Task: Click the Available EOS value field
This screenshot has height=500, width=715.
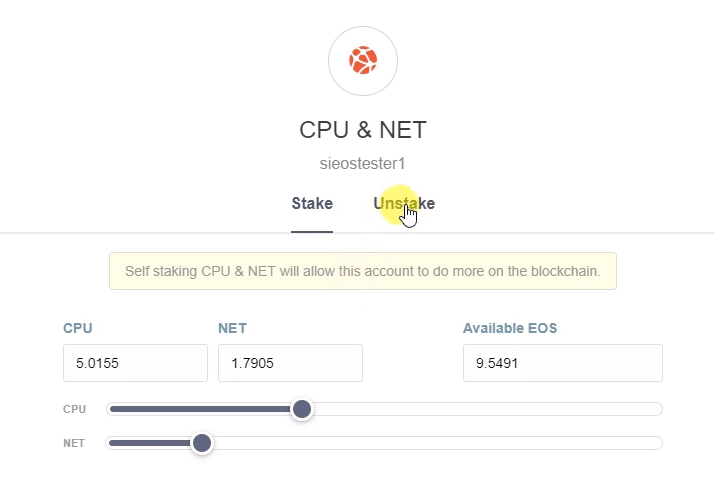Action: 562,363
